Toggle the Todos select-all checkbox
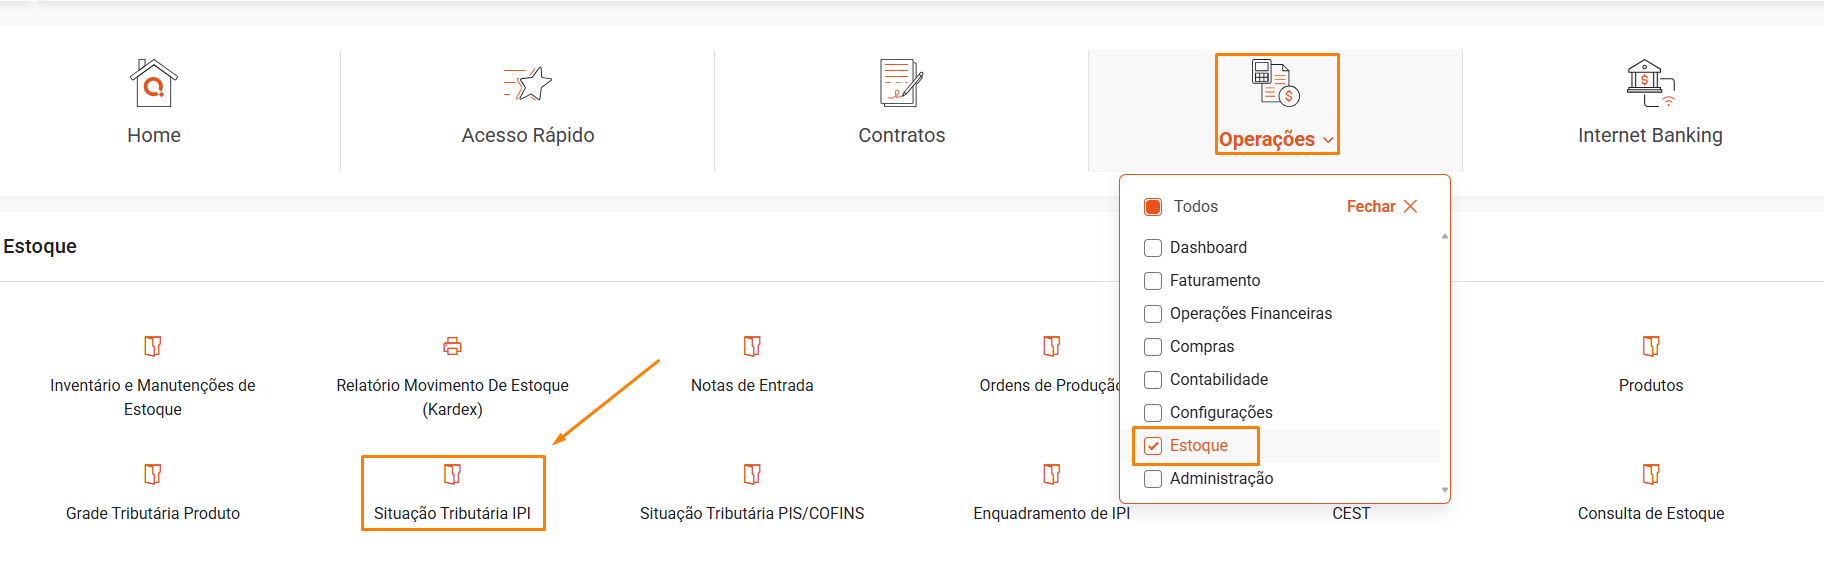The height and width of the screenshot is (572, 1824). pyautogui.click(x=1153, y=207)
